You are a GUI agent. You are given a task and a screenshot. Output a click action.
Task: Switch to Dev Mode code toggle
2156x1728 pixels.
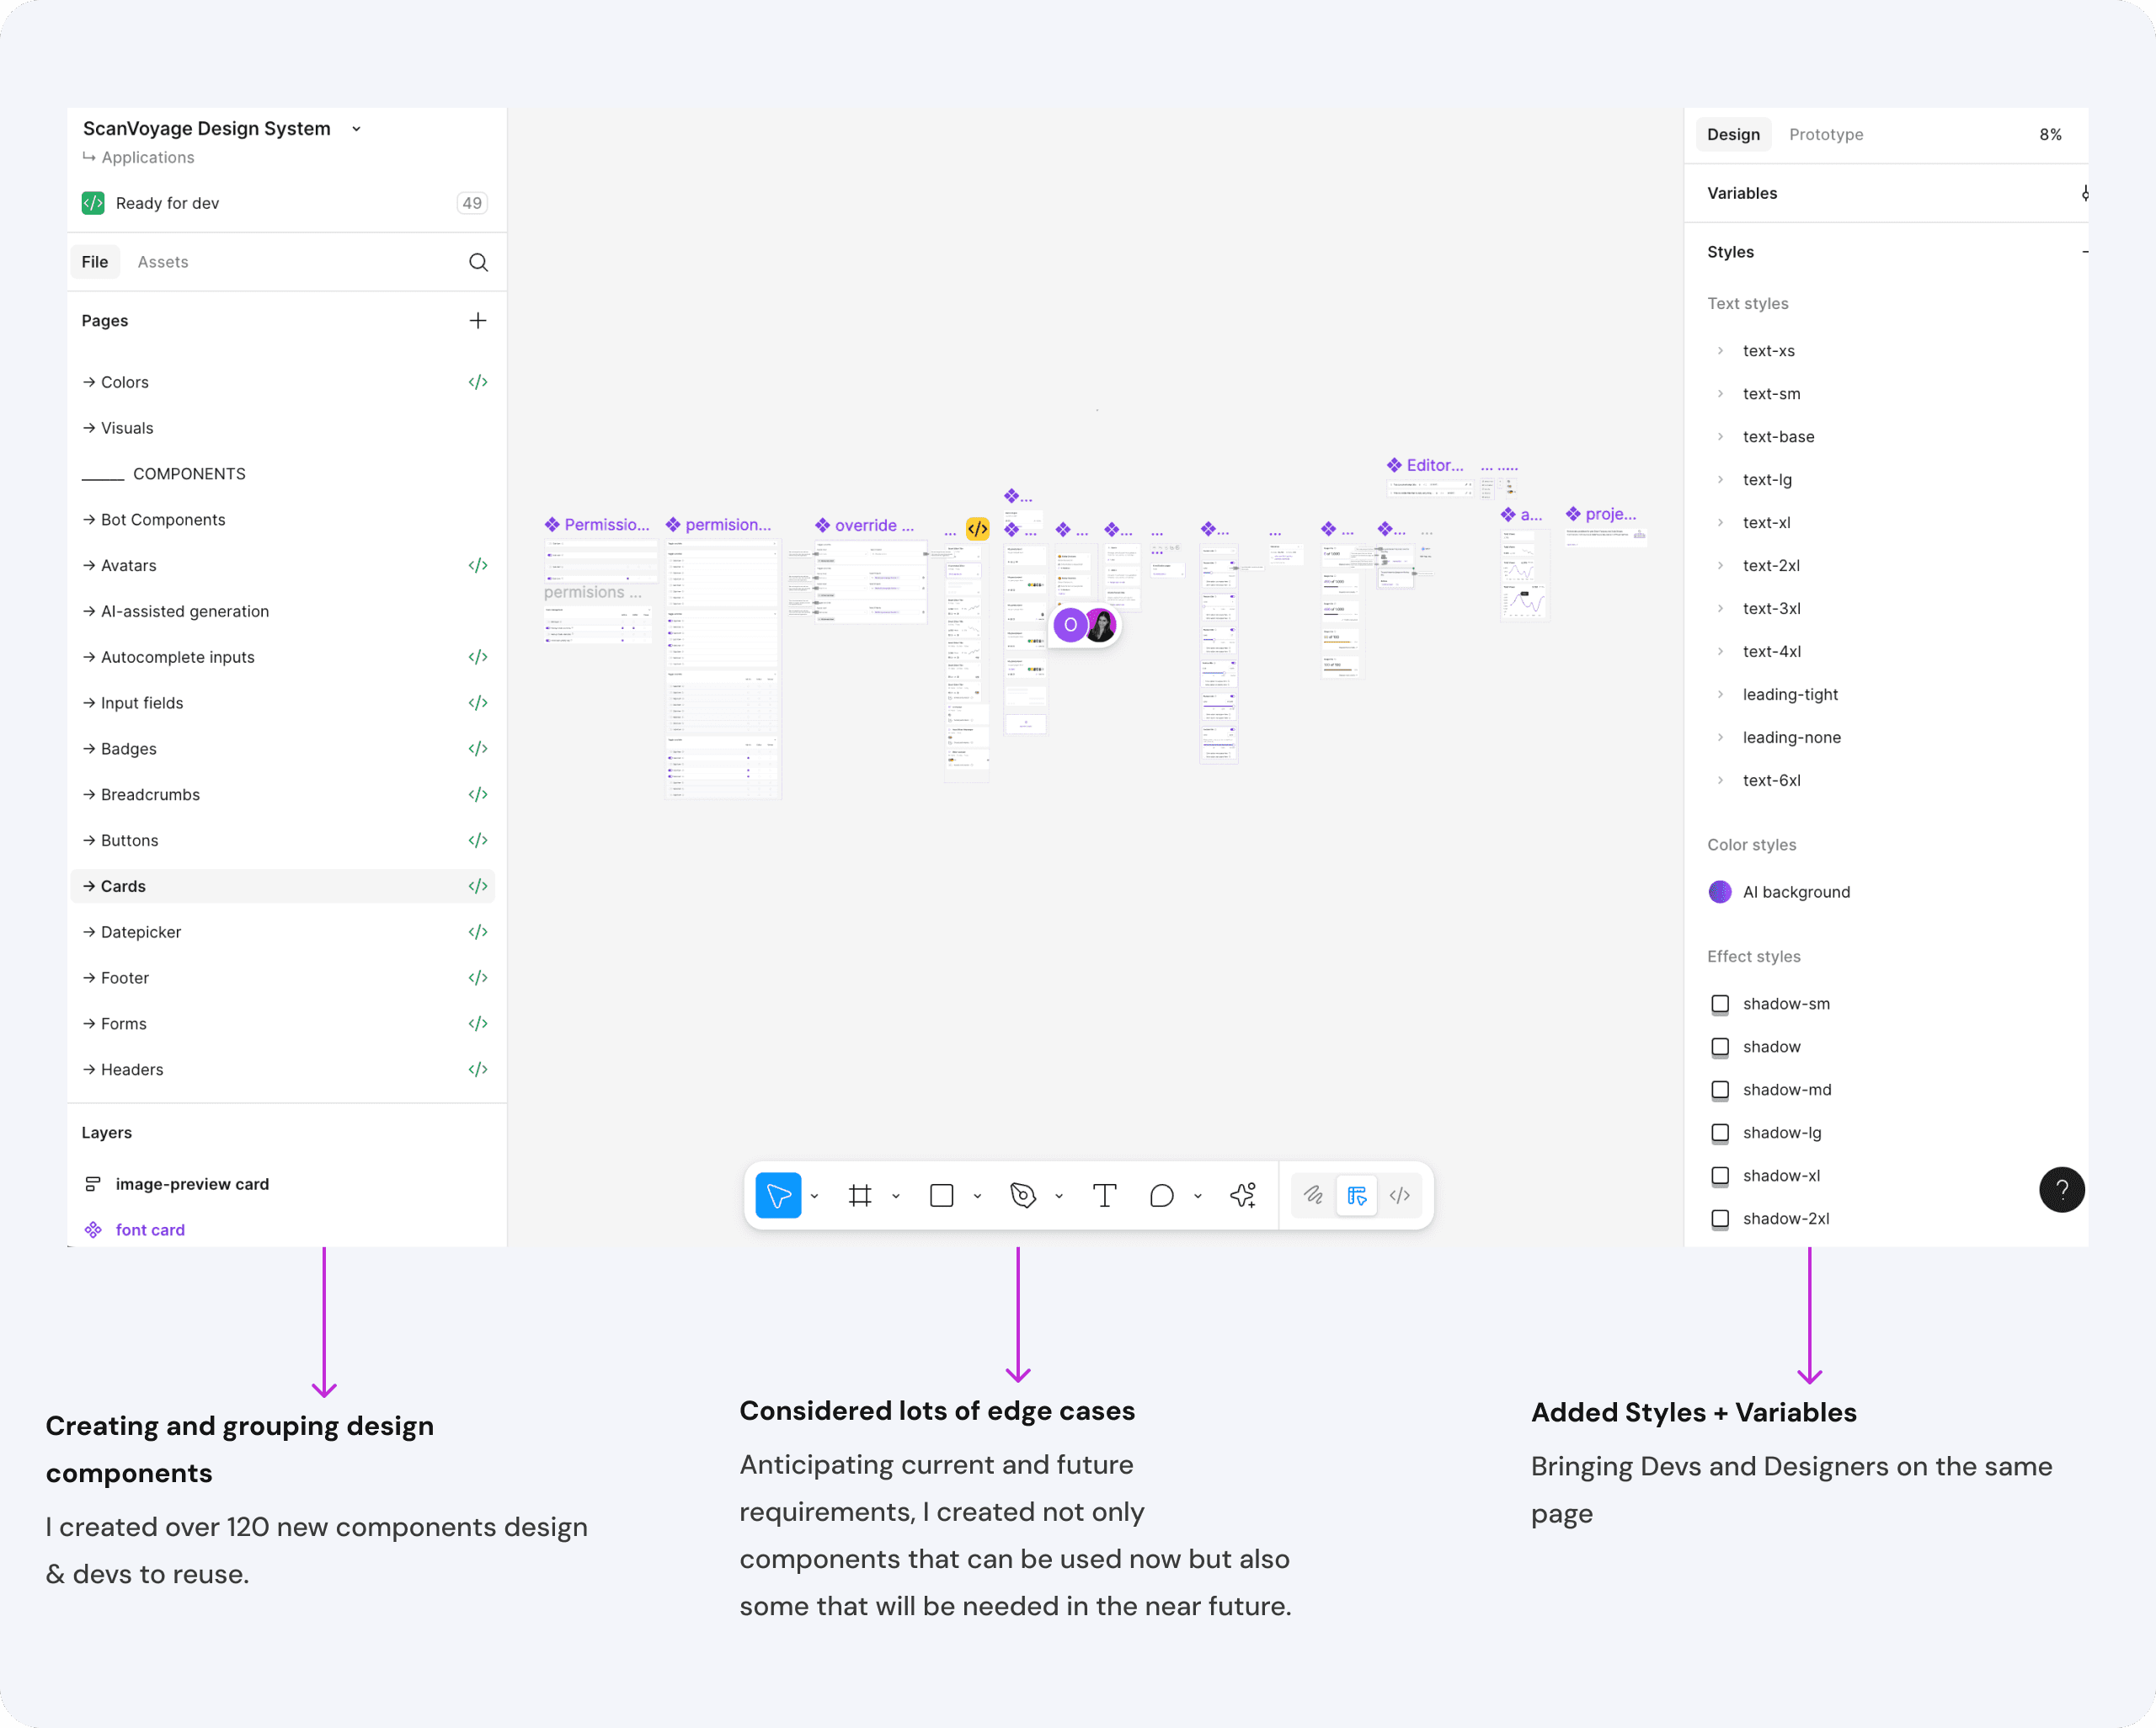coord(1400,1195)
